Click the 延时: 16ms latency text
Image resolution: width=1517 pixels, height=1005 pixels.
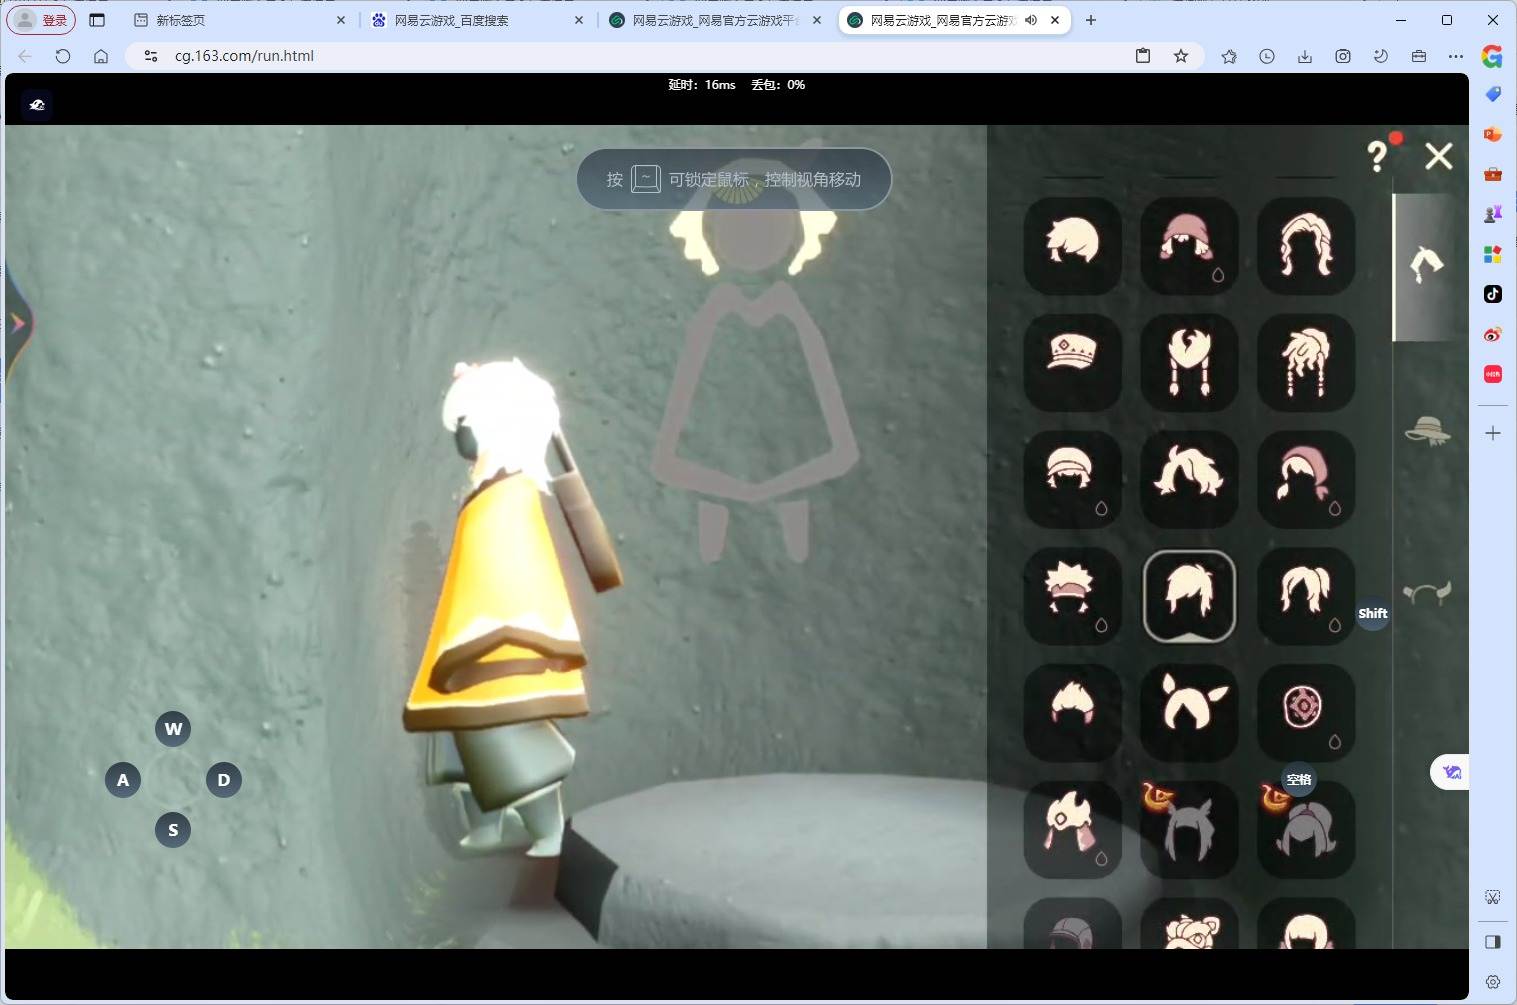click(702, 85)
